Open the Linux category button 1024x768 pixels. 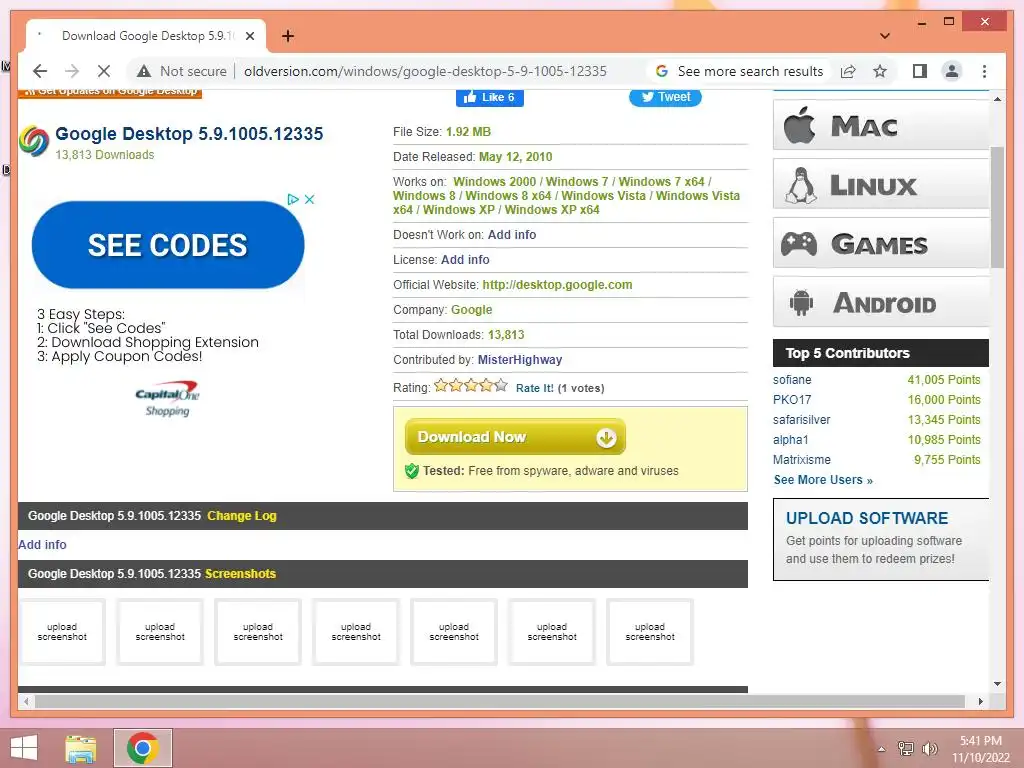click(x=881, y=184)
